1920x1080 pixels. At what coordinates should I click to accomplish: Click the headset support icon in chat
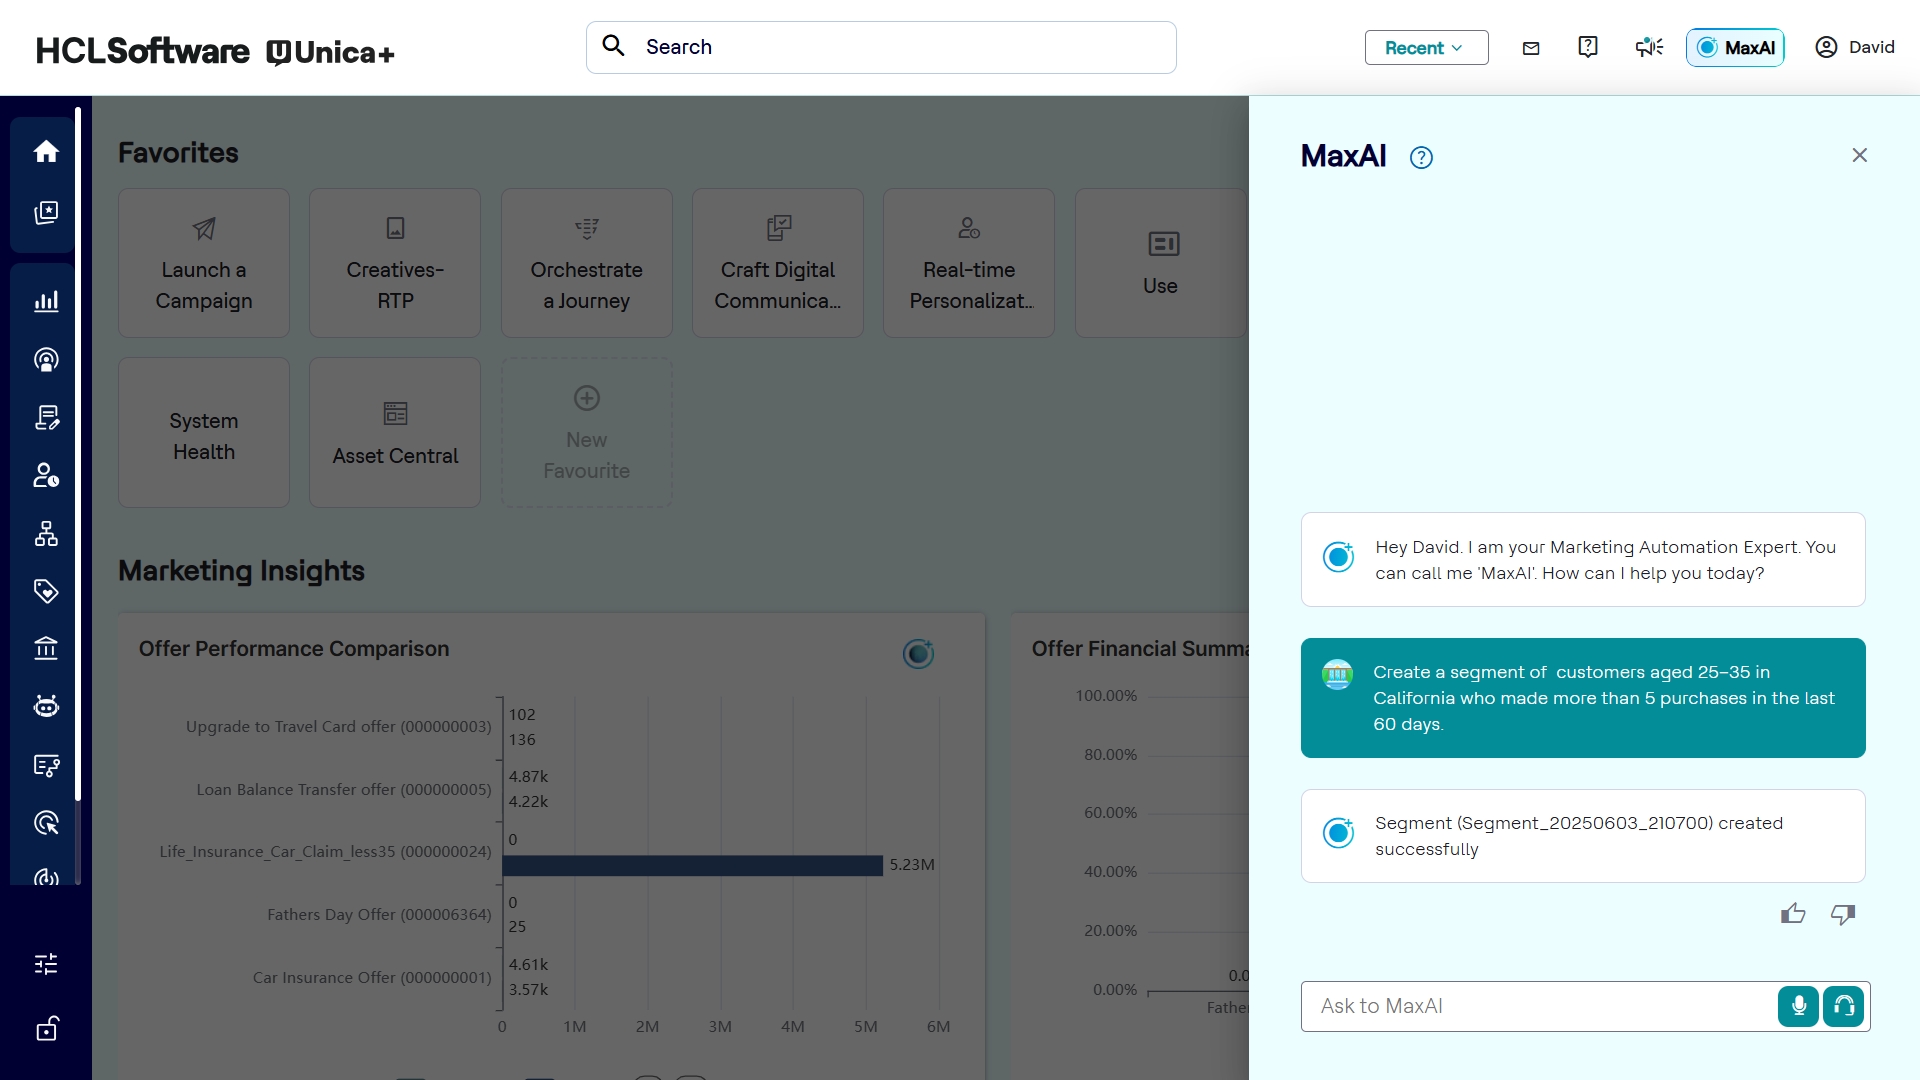click(1844, 1006)
